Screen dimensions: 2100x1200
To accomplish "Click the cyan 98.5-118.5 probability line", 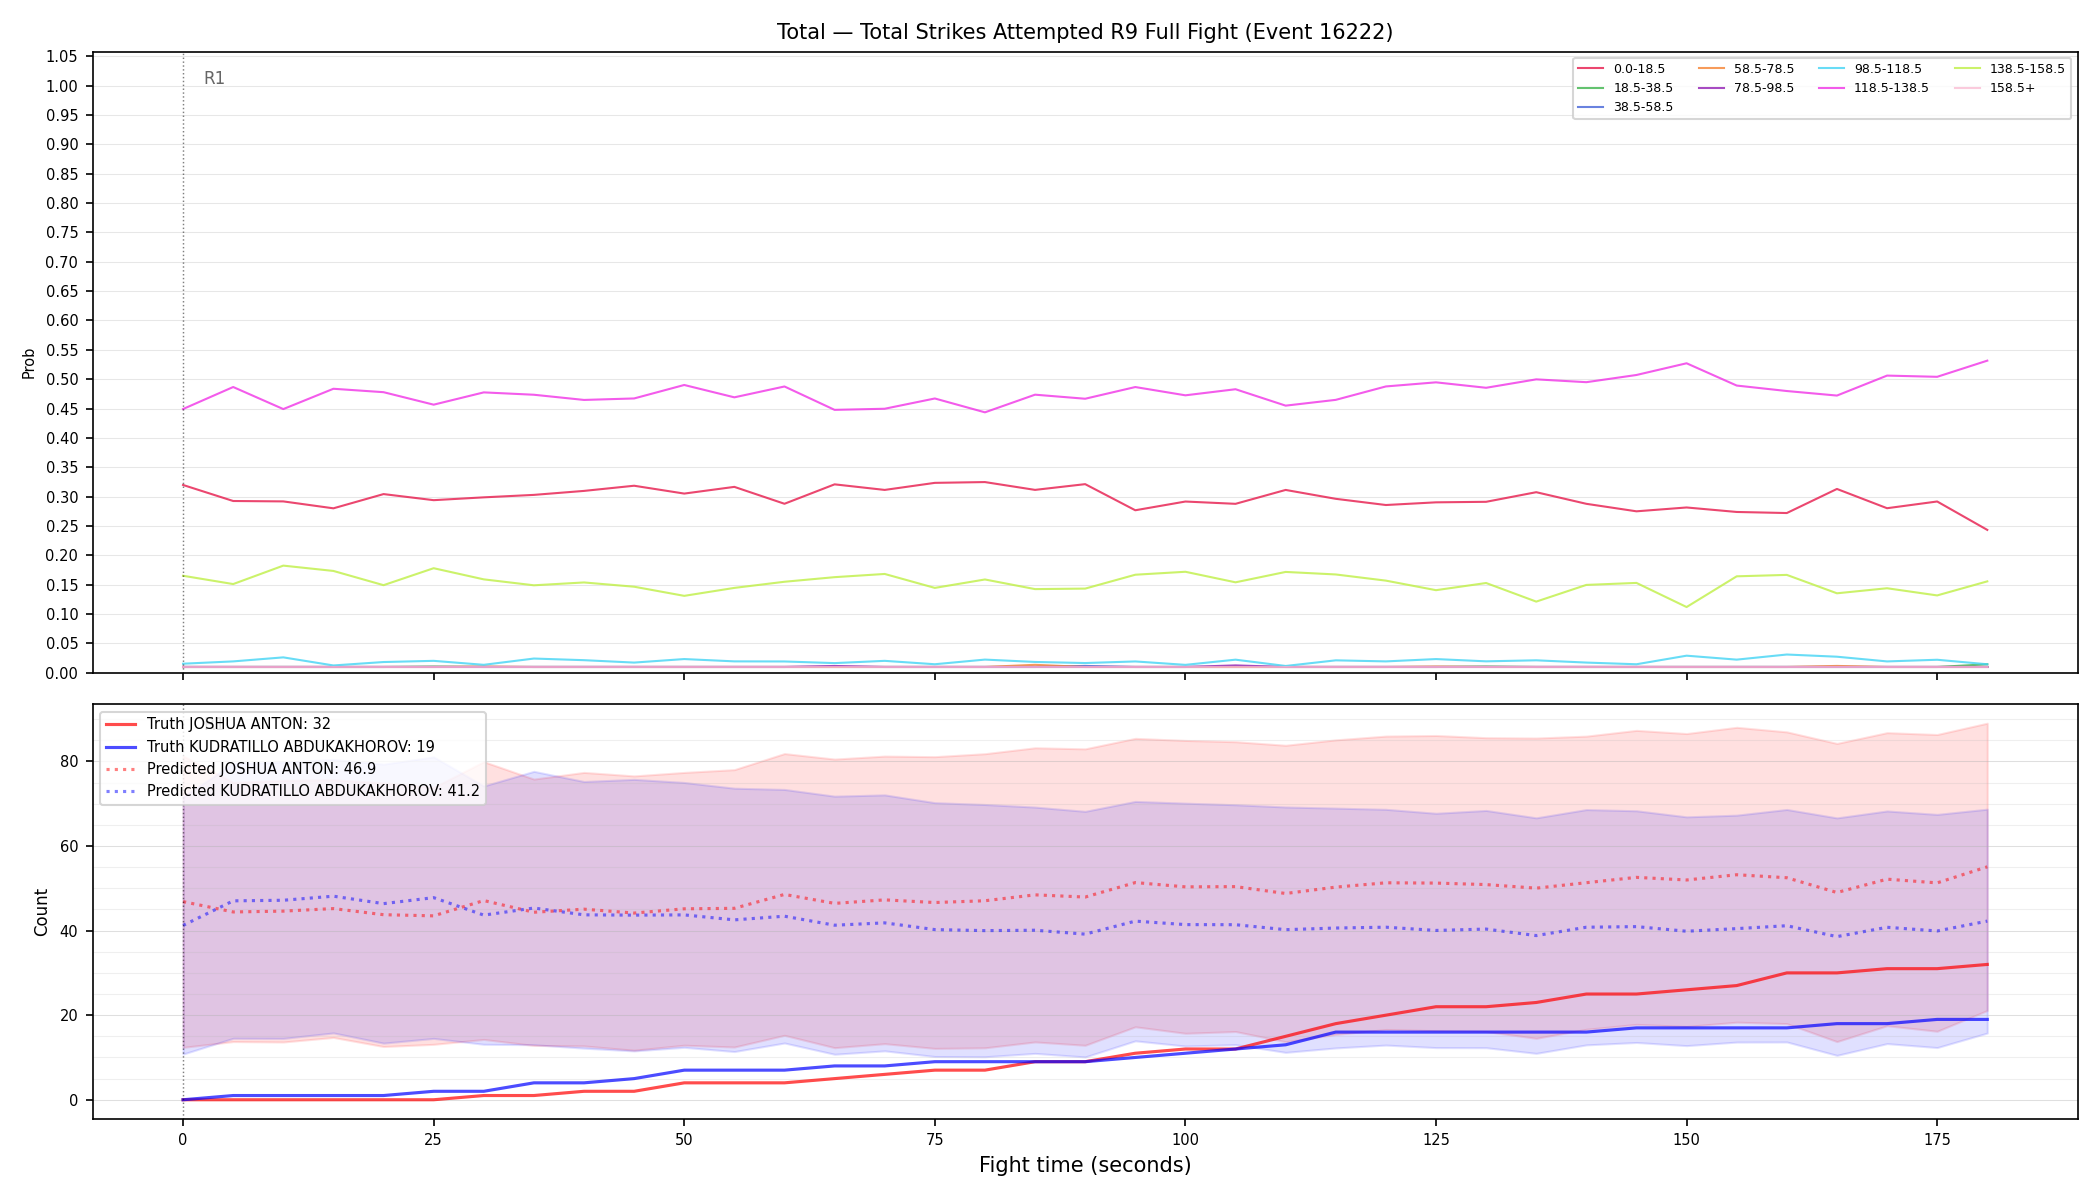I will click(x=1085, y=662).
